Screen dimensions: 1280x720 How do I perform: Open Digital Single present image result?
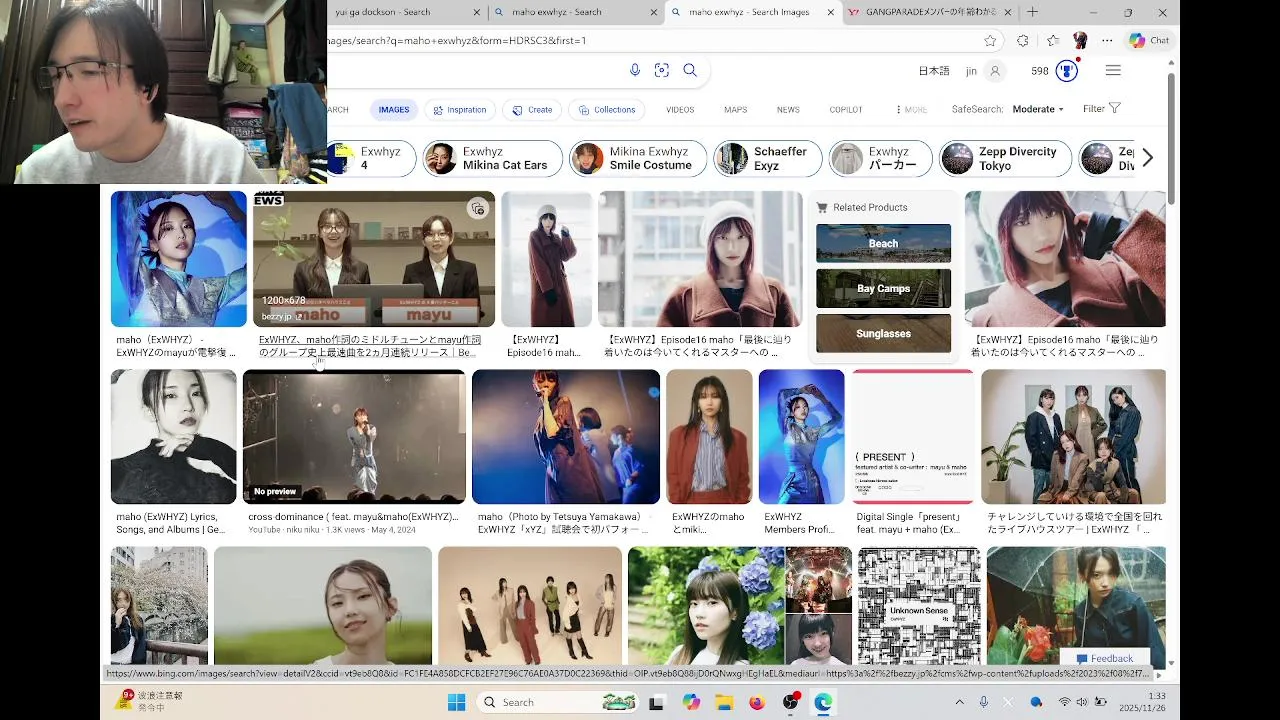coord(913,436)
